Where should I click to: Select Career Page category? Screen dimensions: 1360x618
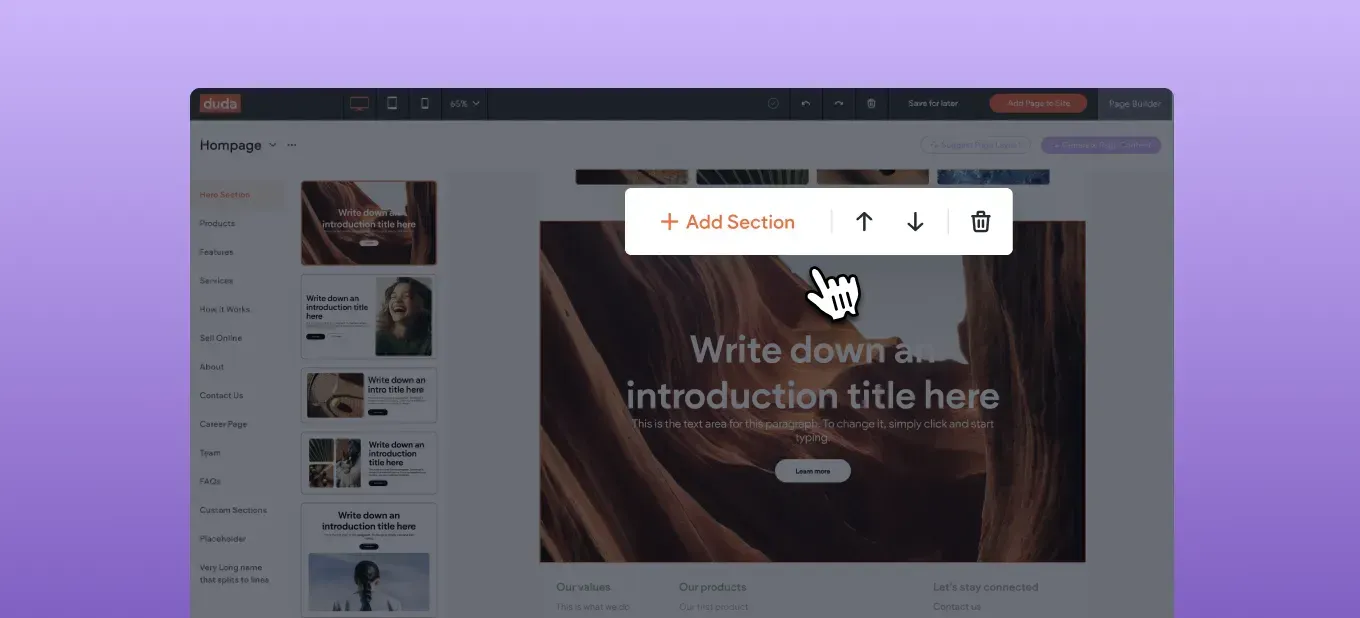(x=223, y=424)
